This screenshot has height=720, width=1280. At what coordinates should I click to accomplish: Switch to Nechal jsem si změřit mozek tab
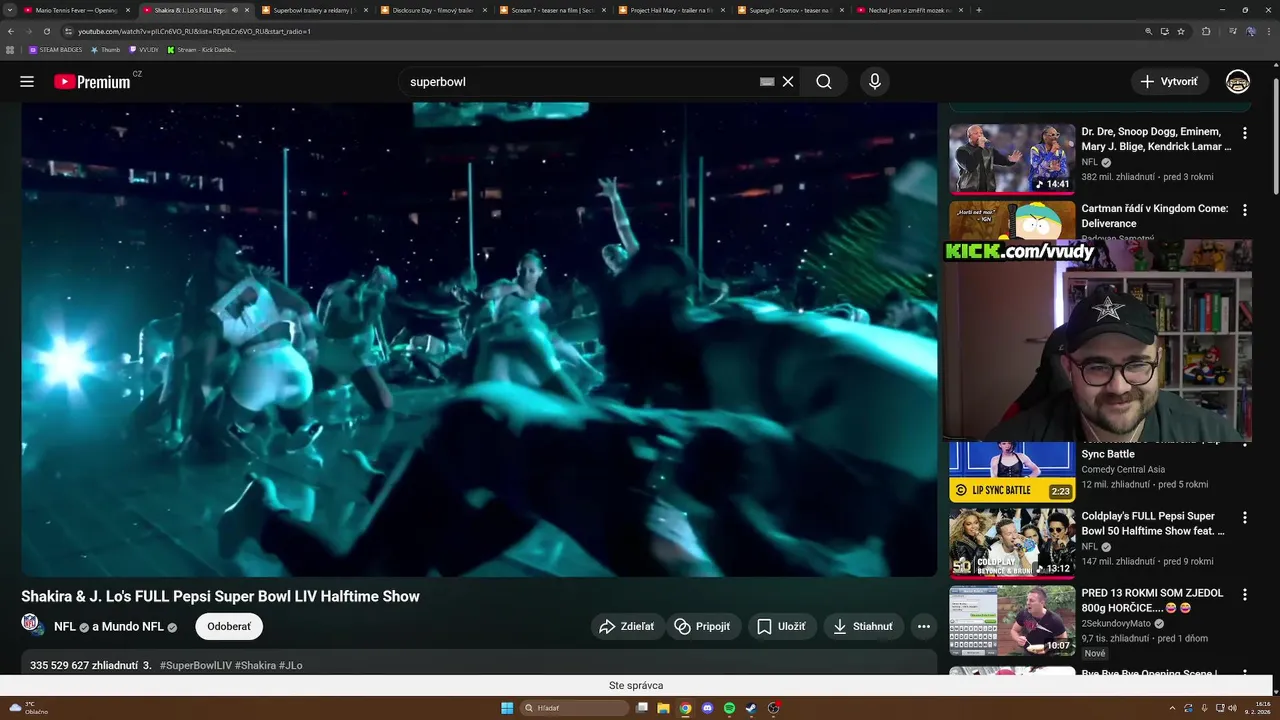[911, 10]
